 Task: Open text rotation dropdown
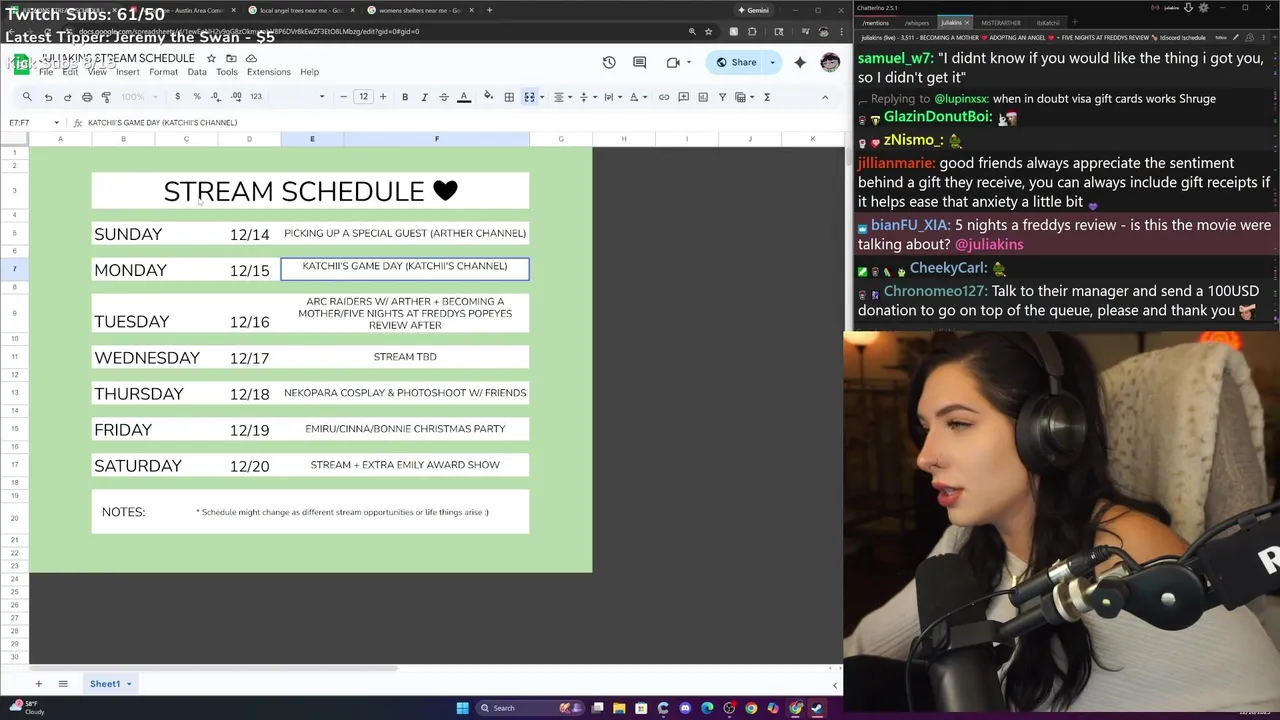(636, 97)
